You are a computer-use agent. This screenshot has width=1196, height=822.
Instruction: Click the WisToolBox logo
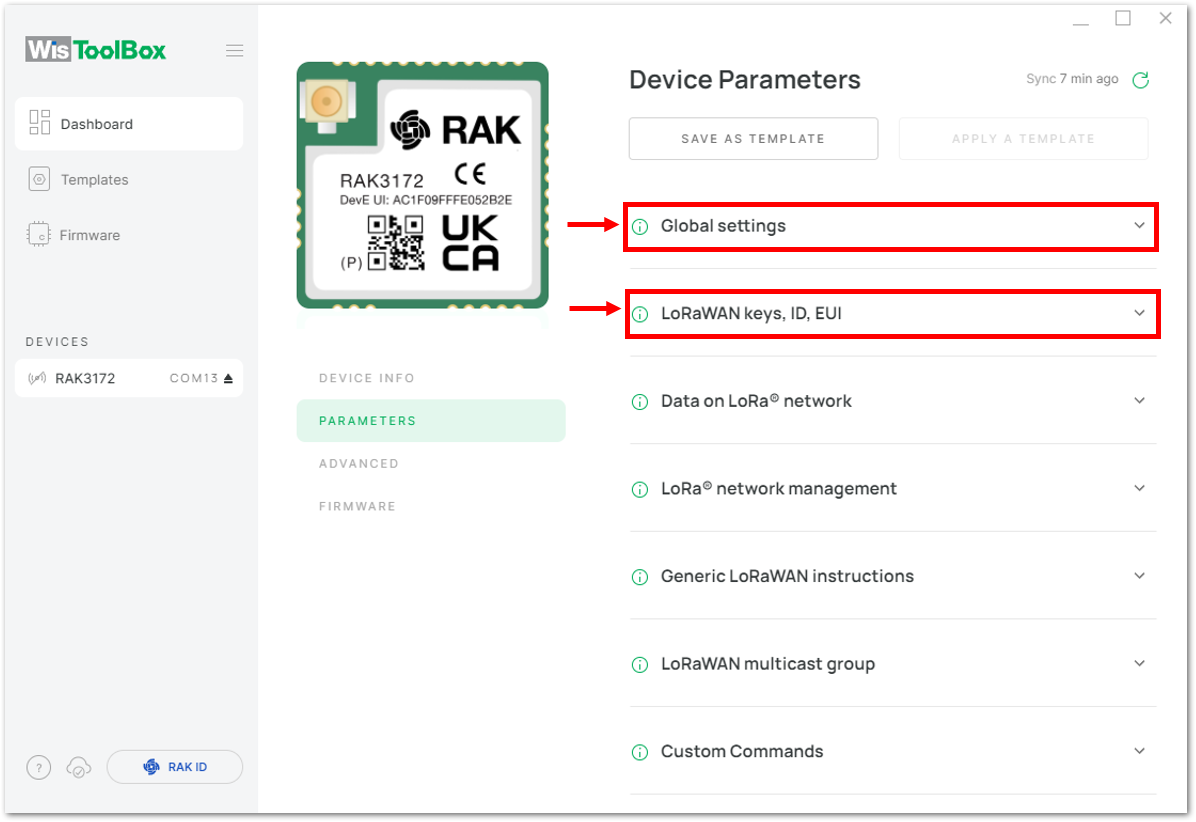click(x=95, y=50)
